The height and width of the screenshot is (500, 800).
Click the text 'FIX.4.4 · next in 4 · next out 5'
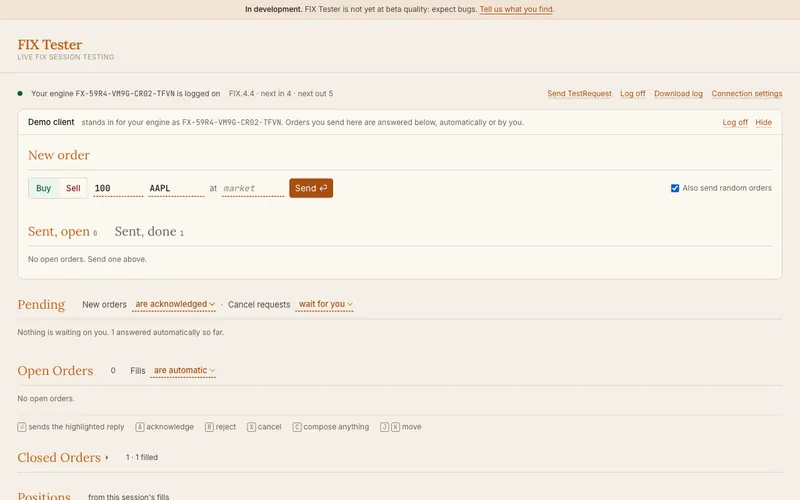(281, 93)
